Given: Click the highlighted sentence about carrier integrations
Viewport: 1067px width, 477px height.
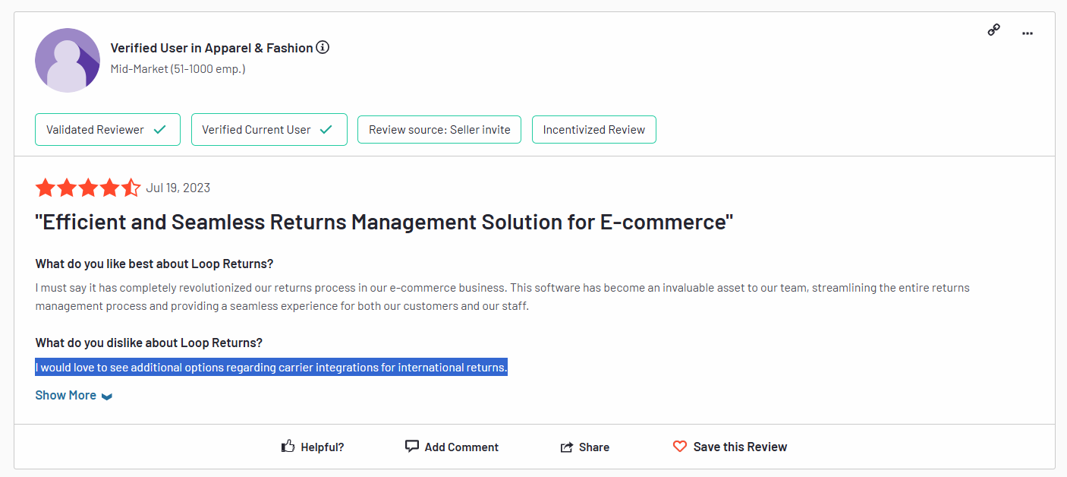Looking at the screenshot, I should 272,367.
